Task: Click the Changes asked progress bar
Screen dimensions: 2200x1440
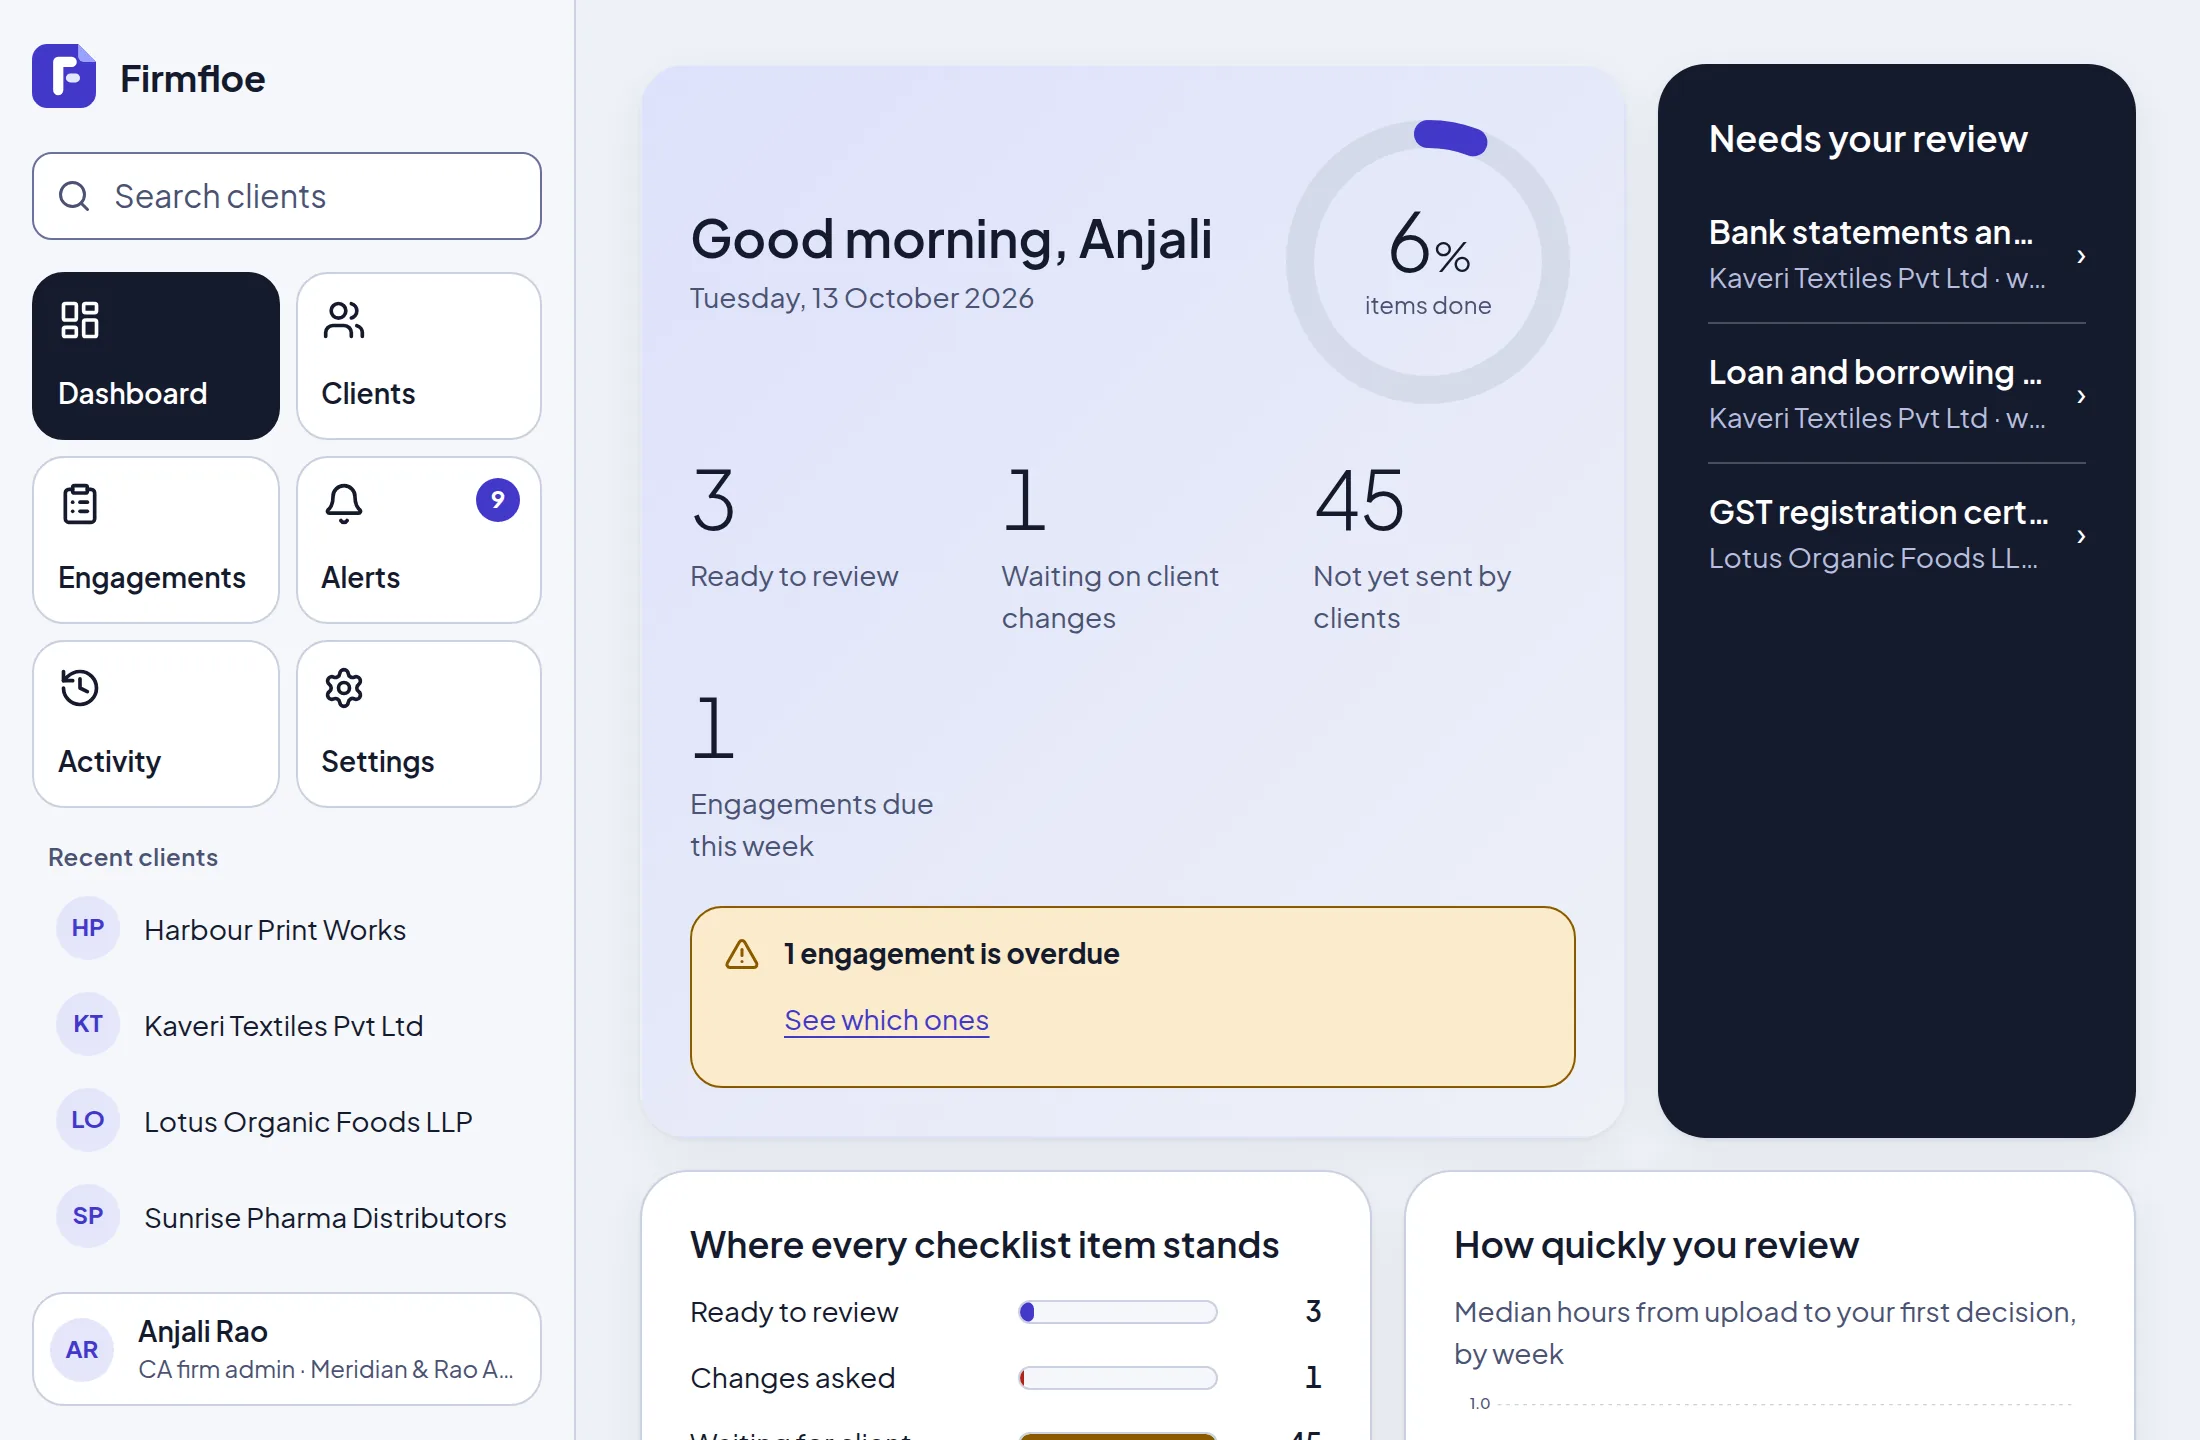Action: point(1118,1378)
